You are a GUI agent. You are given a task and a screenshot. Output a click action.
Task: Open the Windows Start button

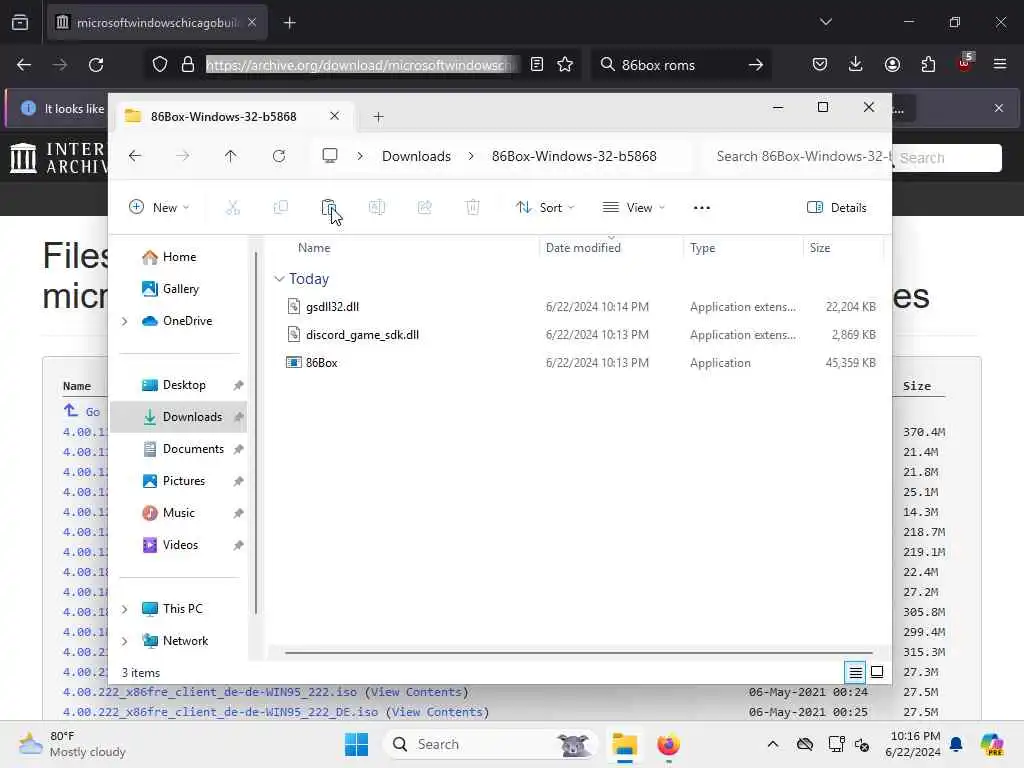357,744
